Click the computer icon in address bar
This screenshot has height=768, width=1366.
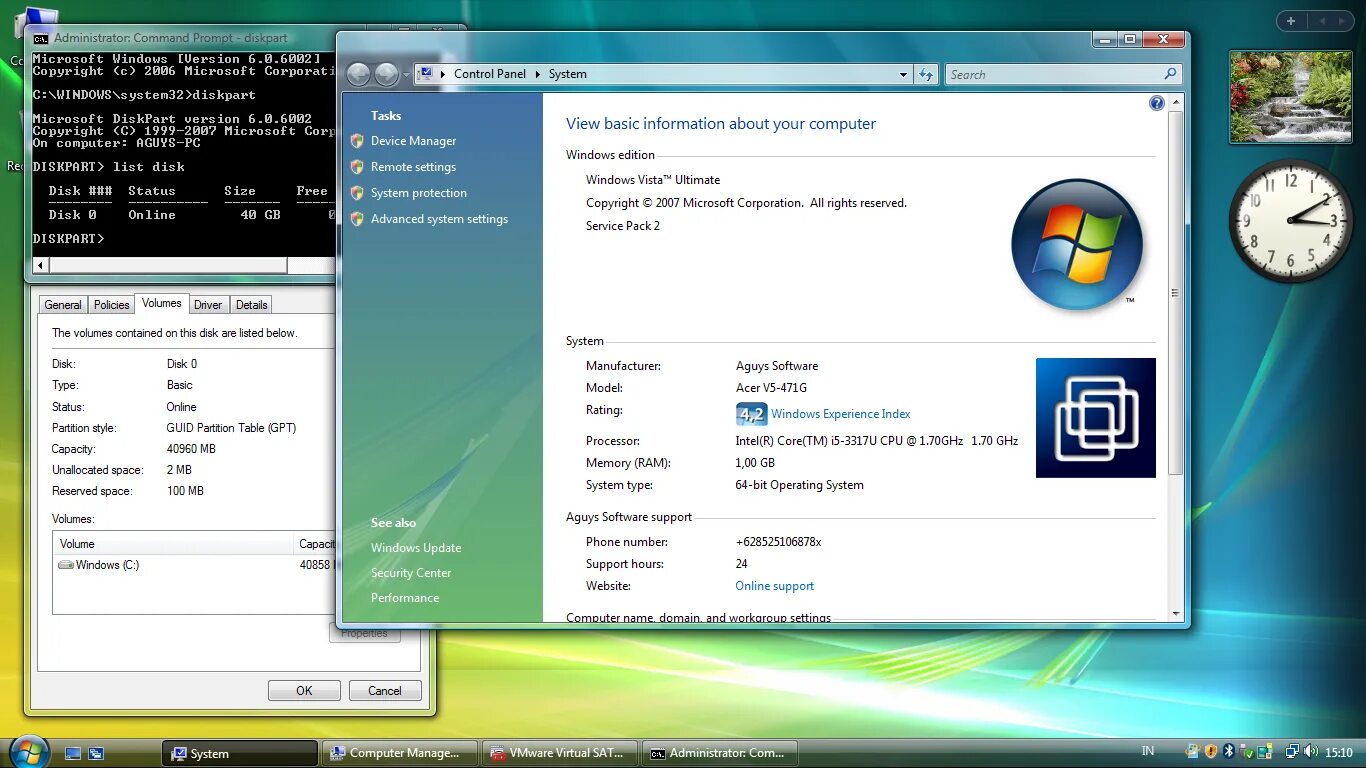[425, 74]
